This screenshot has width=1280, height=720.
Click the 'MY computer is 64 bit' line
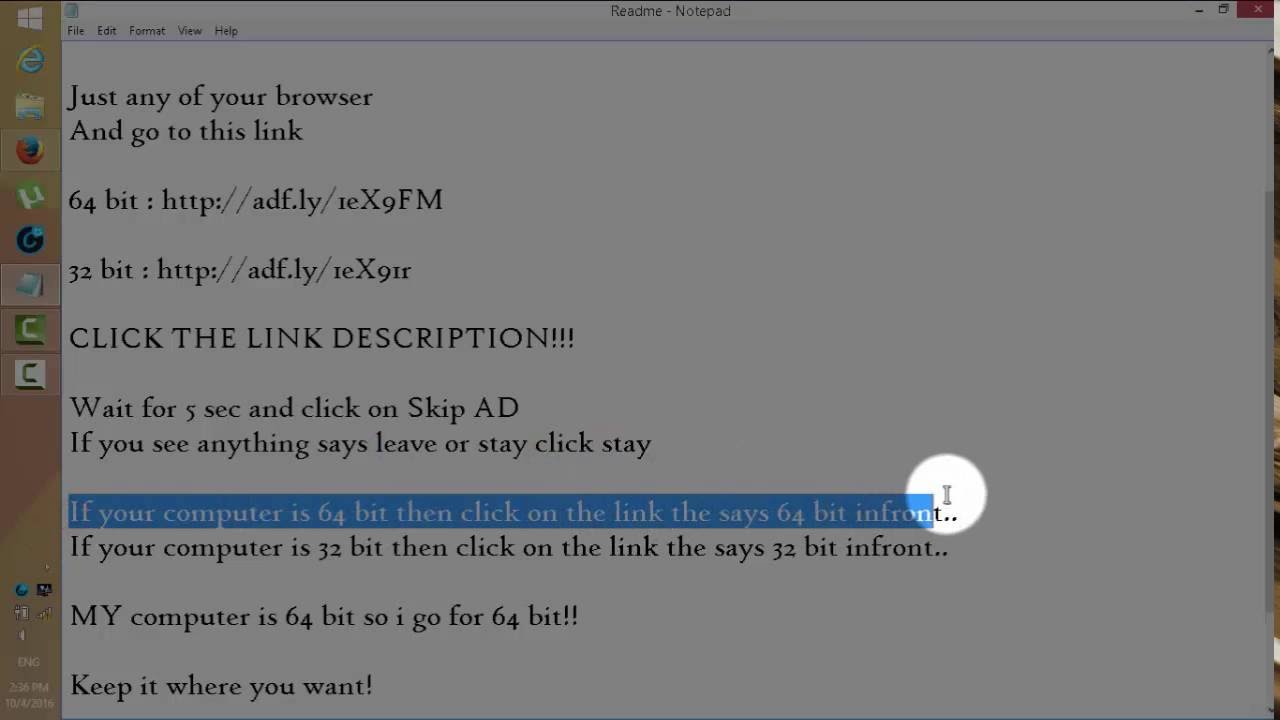(x=324, y=616)
